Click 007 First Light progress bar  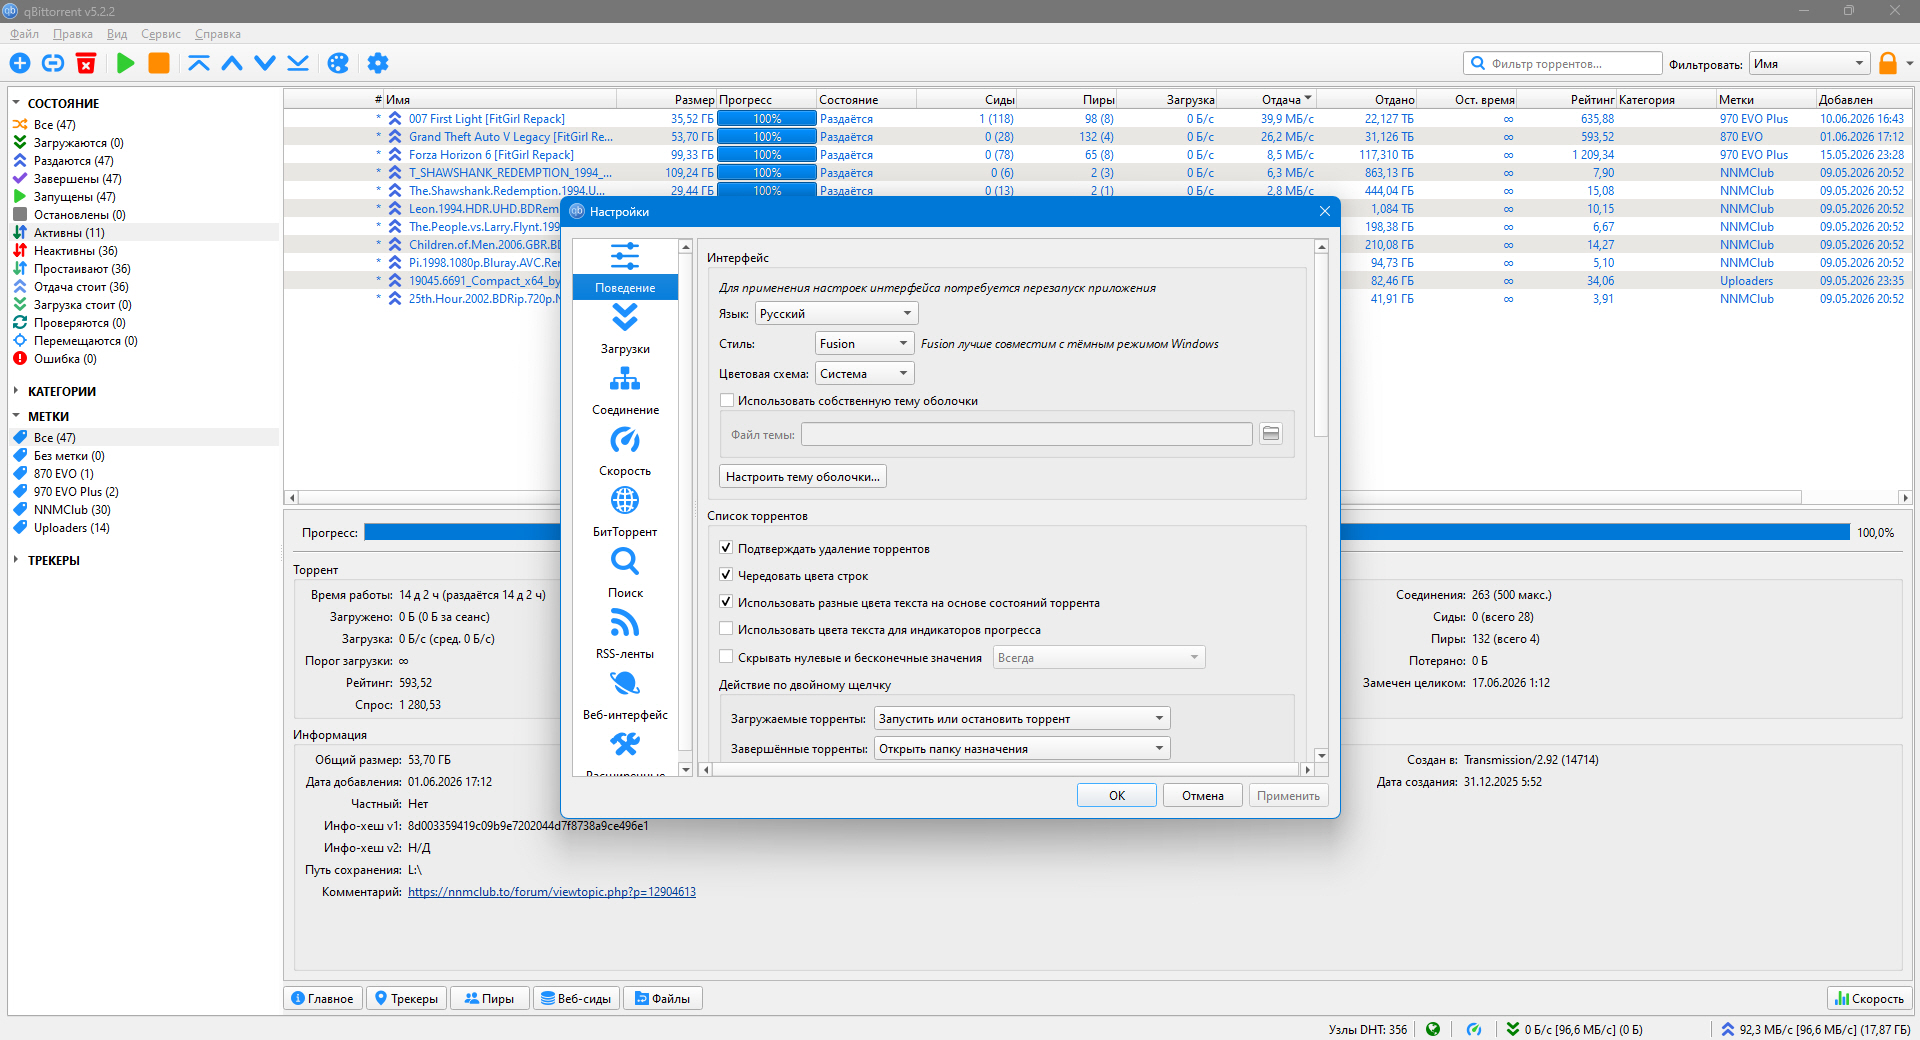point(767,119)
